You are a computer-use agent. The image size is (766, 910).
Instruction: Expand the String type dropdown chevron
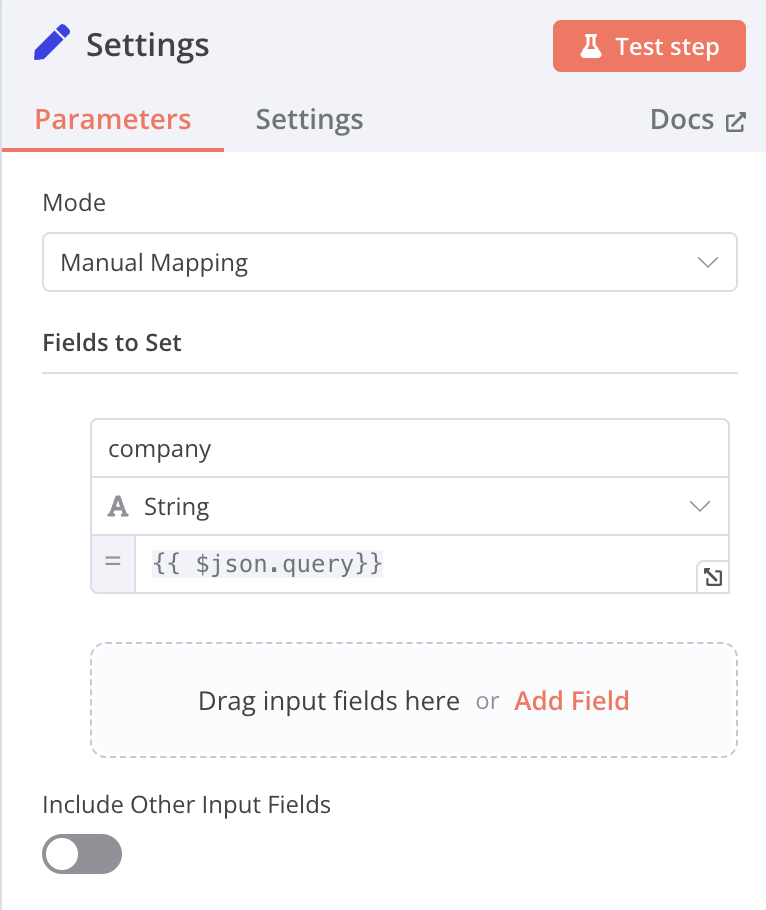701,507
